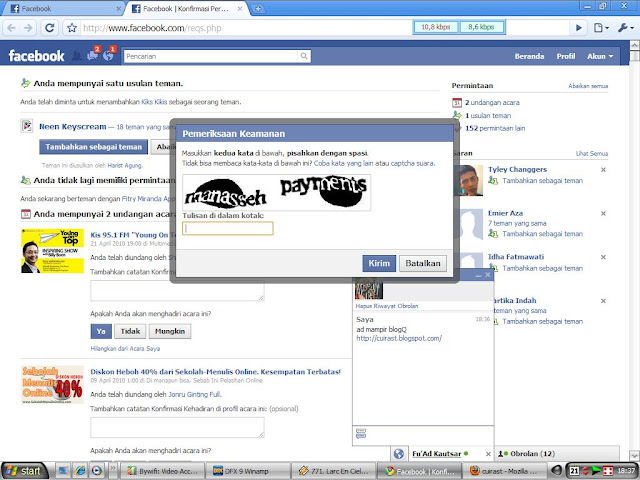Image resolution: width=640 pixels, height=480 pixels.
Task: Switch to the cuirast - Mozilla taskbar item
Action: coord(503,471)
